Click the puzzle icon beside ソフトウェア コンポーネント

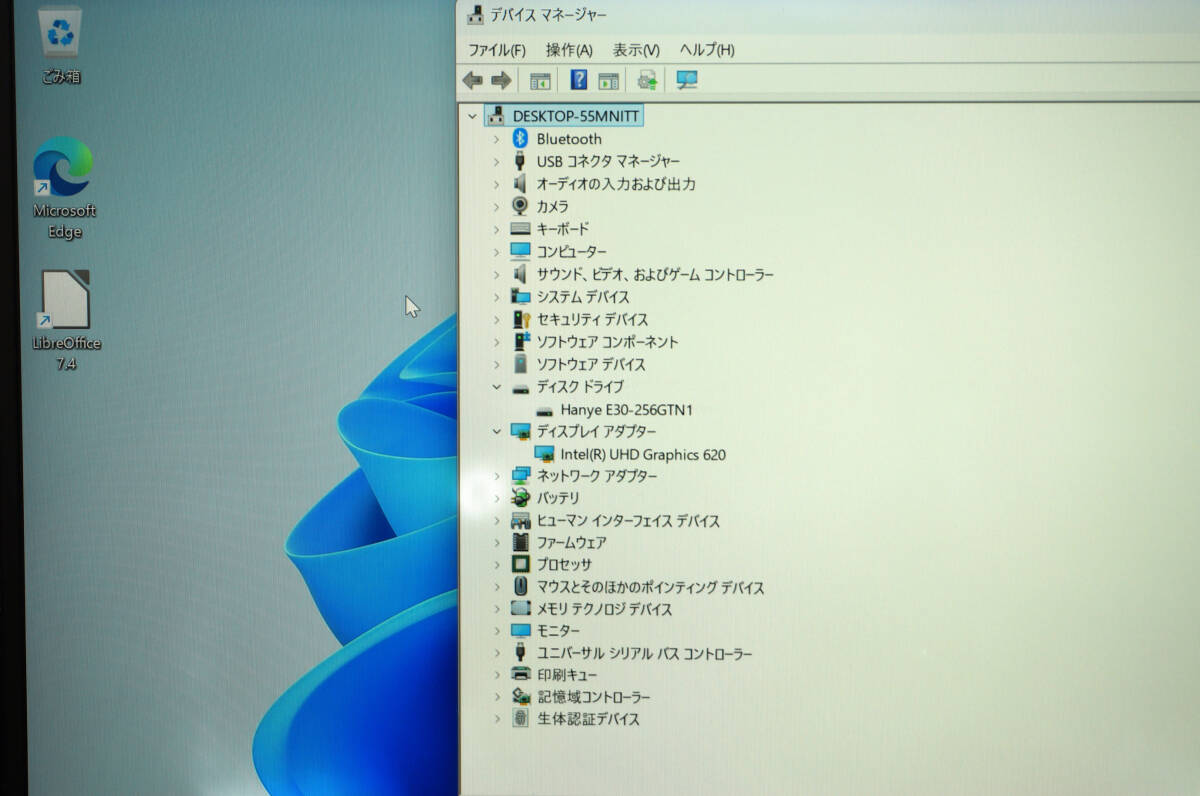[520, 342]
